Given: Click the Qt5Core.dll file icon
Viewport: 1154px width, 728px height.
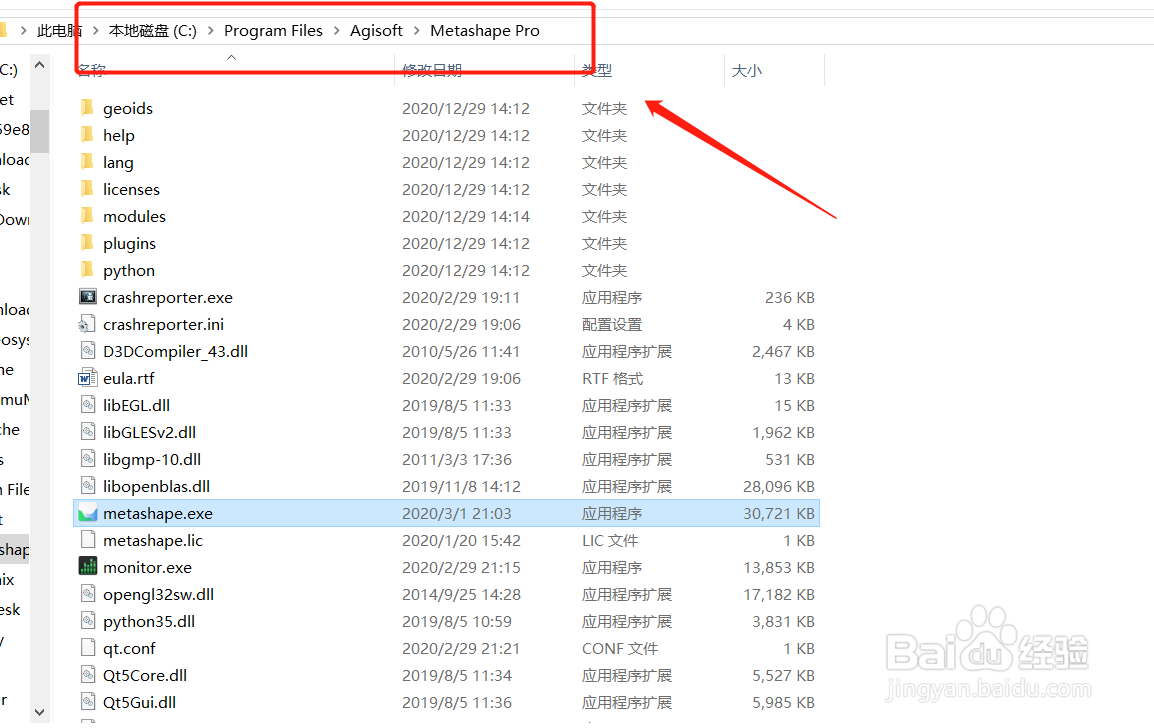Looking at the screenshot, I should tap(88, 675).
